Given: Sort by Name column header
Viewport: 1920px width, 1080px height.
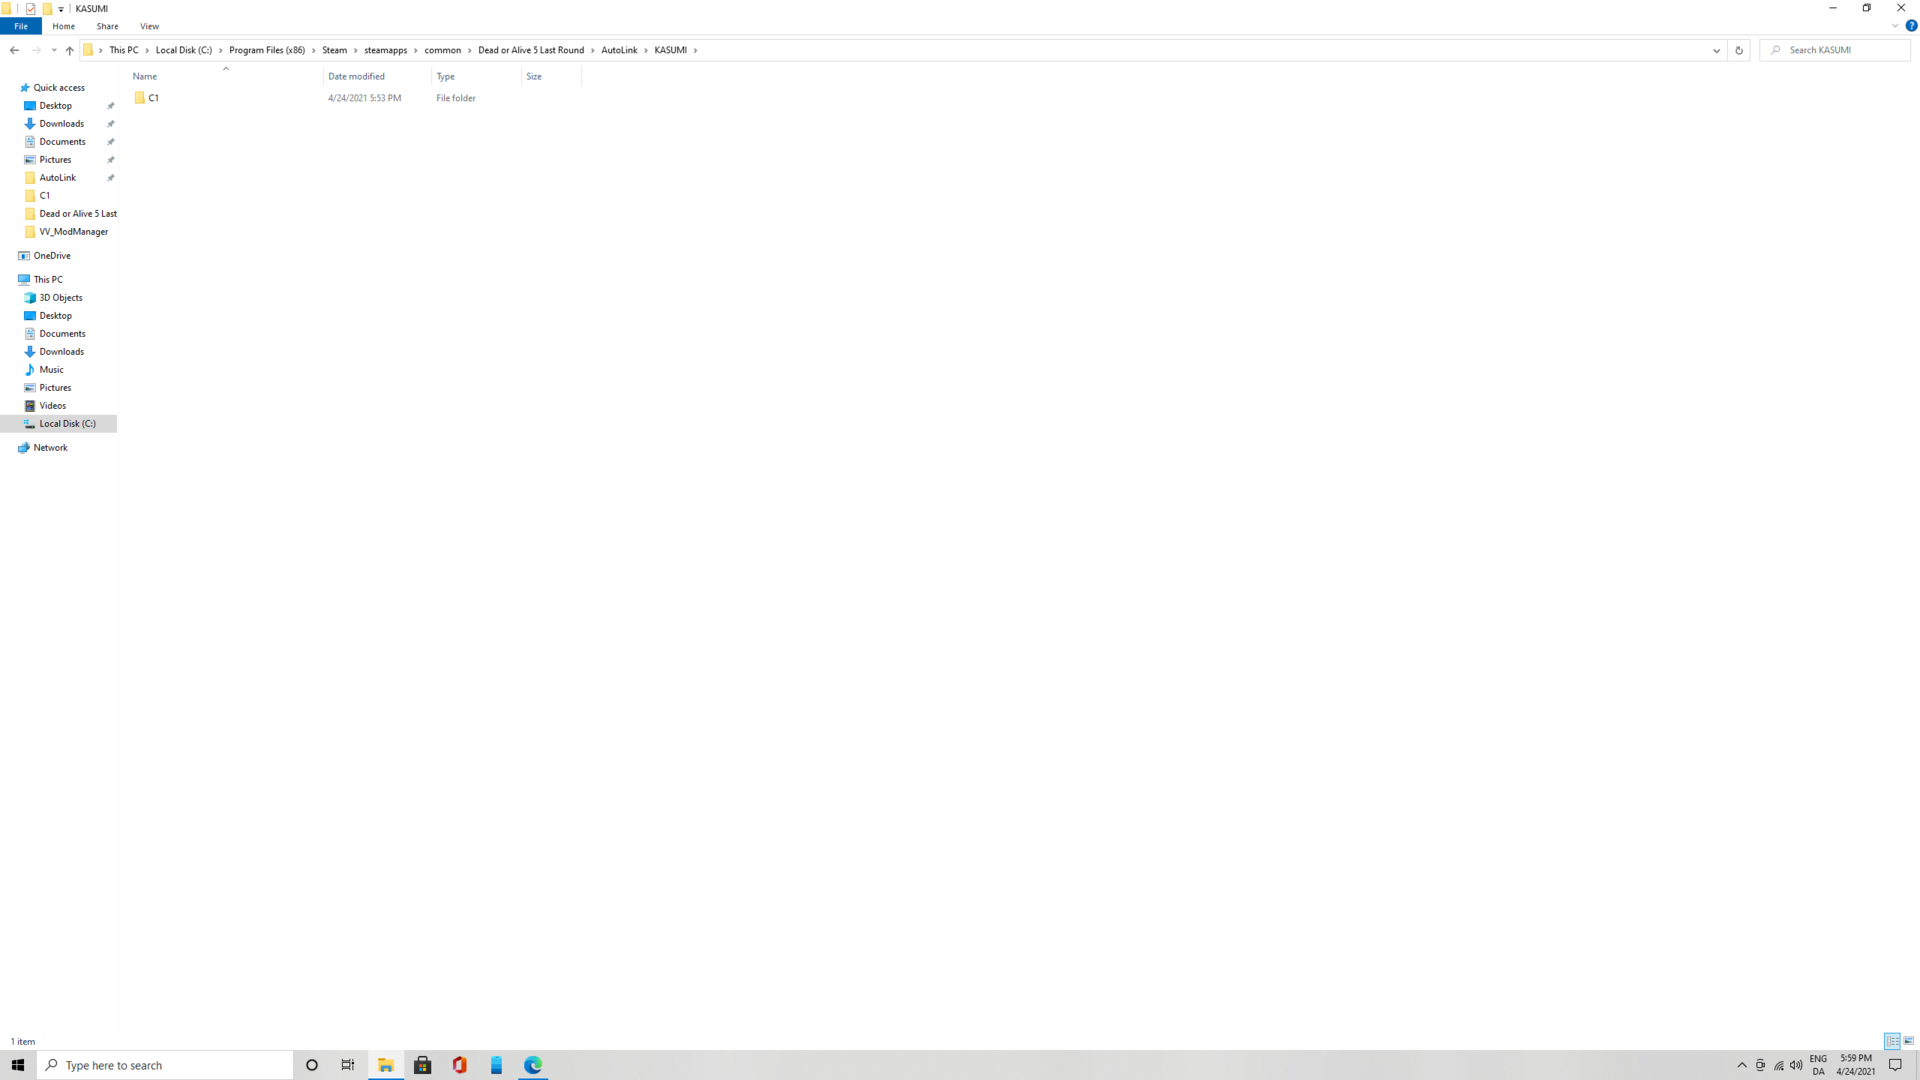Looking at the screenshot, I should tap(226, 76).
